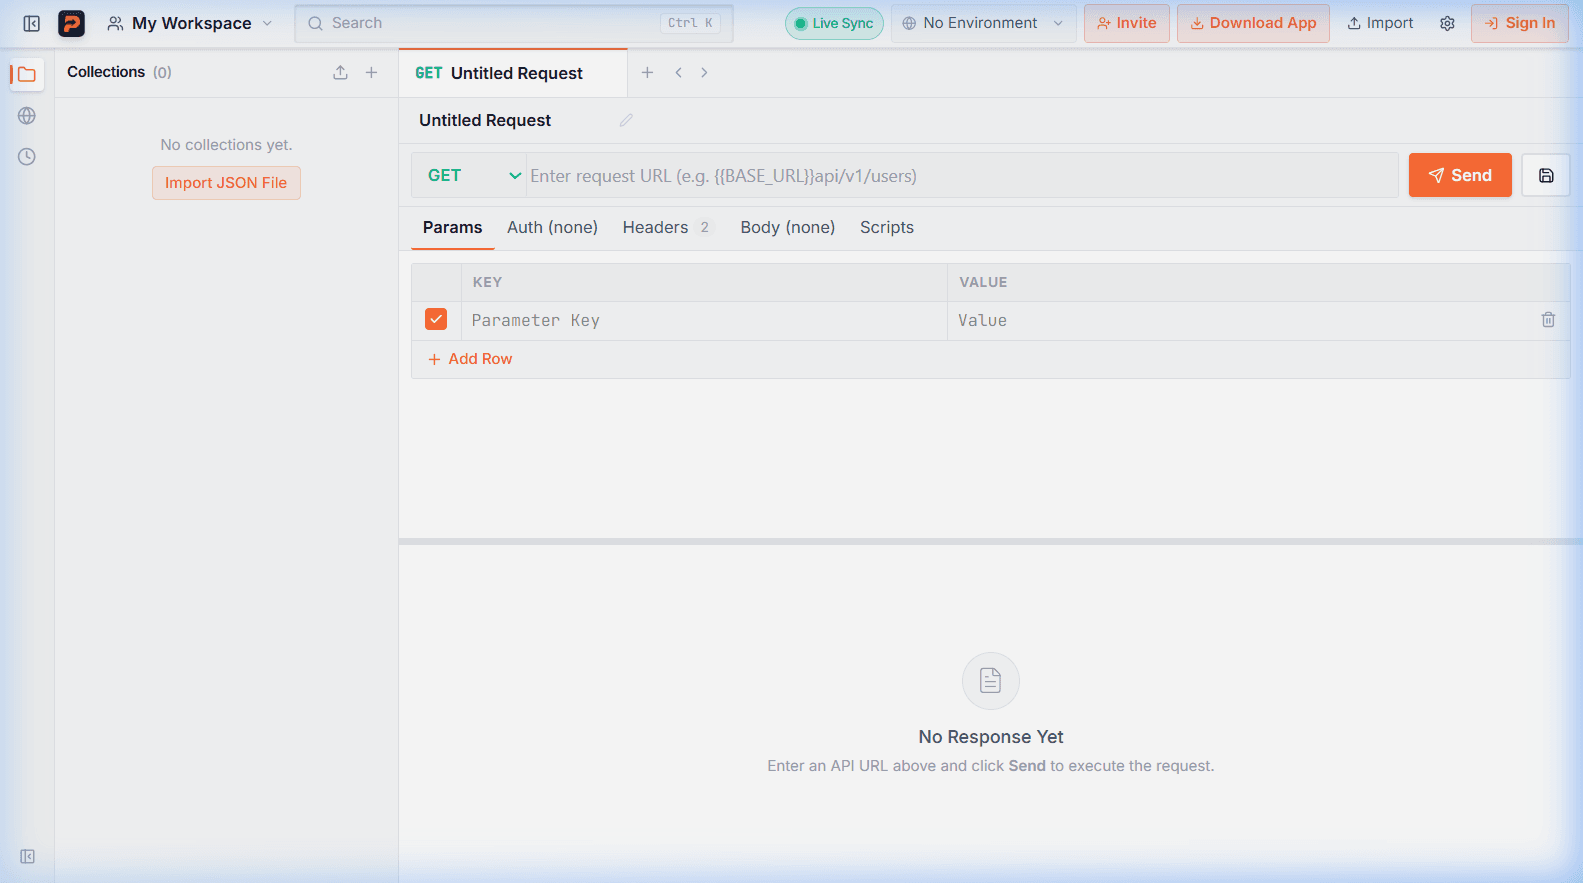Switch to the Auth (none) tab

552,228
